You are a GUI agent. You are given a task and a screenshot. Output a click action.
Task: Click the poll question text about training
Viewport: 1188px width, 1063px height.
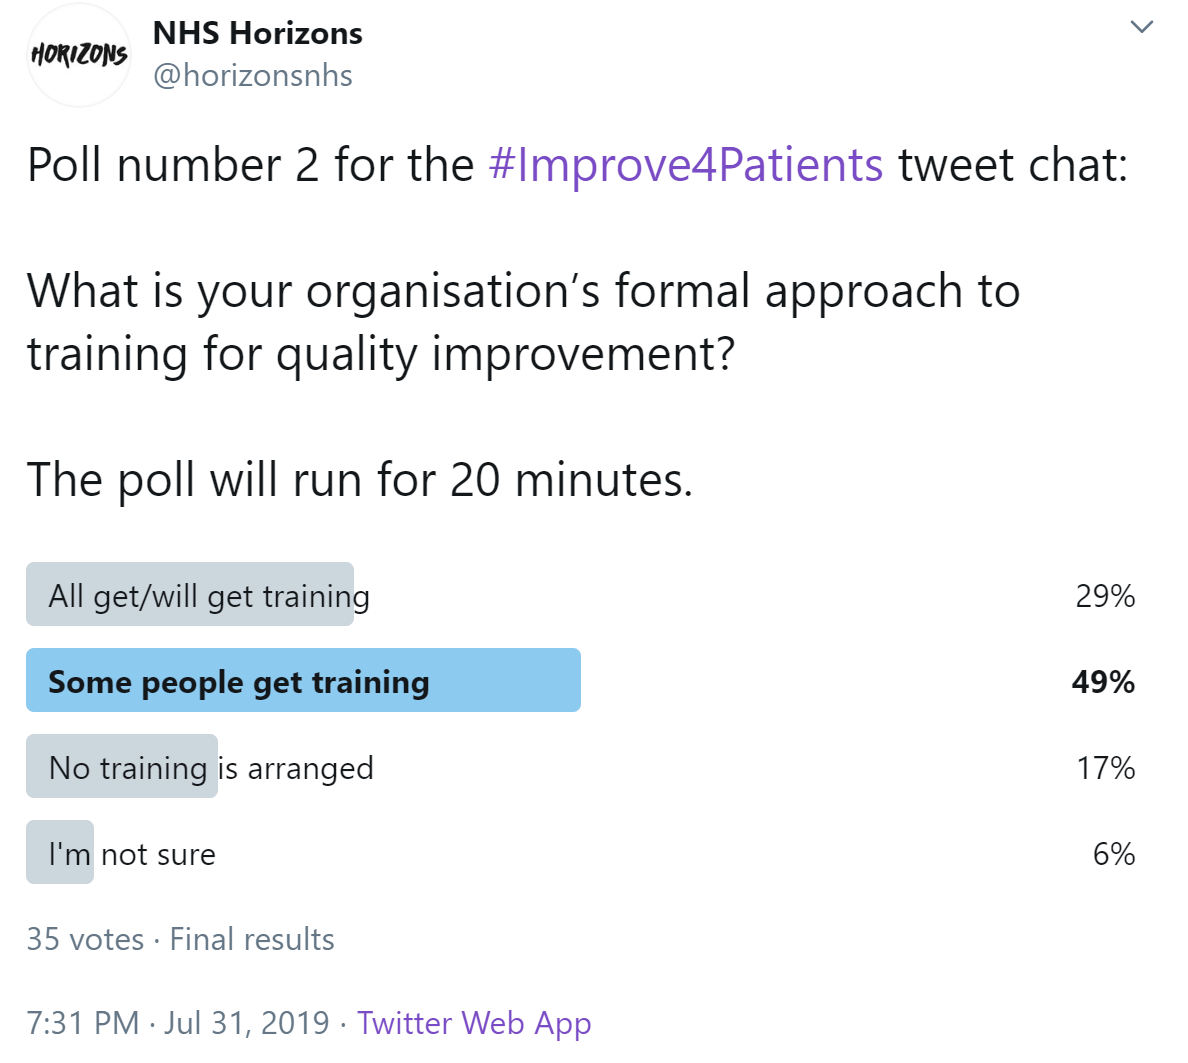point(524,323)
